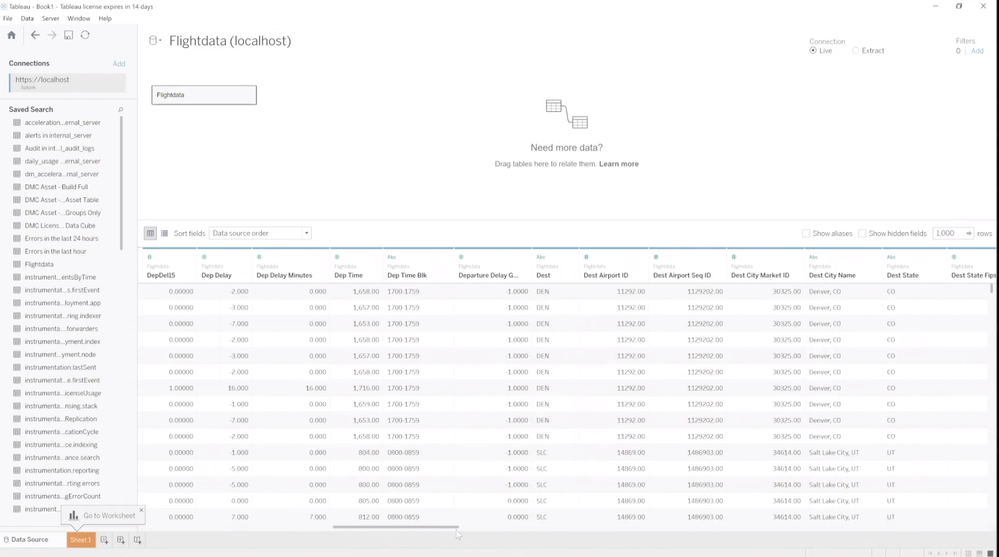Select 'Errors in the last hour' search
This screenshot has width=999, height=557.
(x=55, y=251)
